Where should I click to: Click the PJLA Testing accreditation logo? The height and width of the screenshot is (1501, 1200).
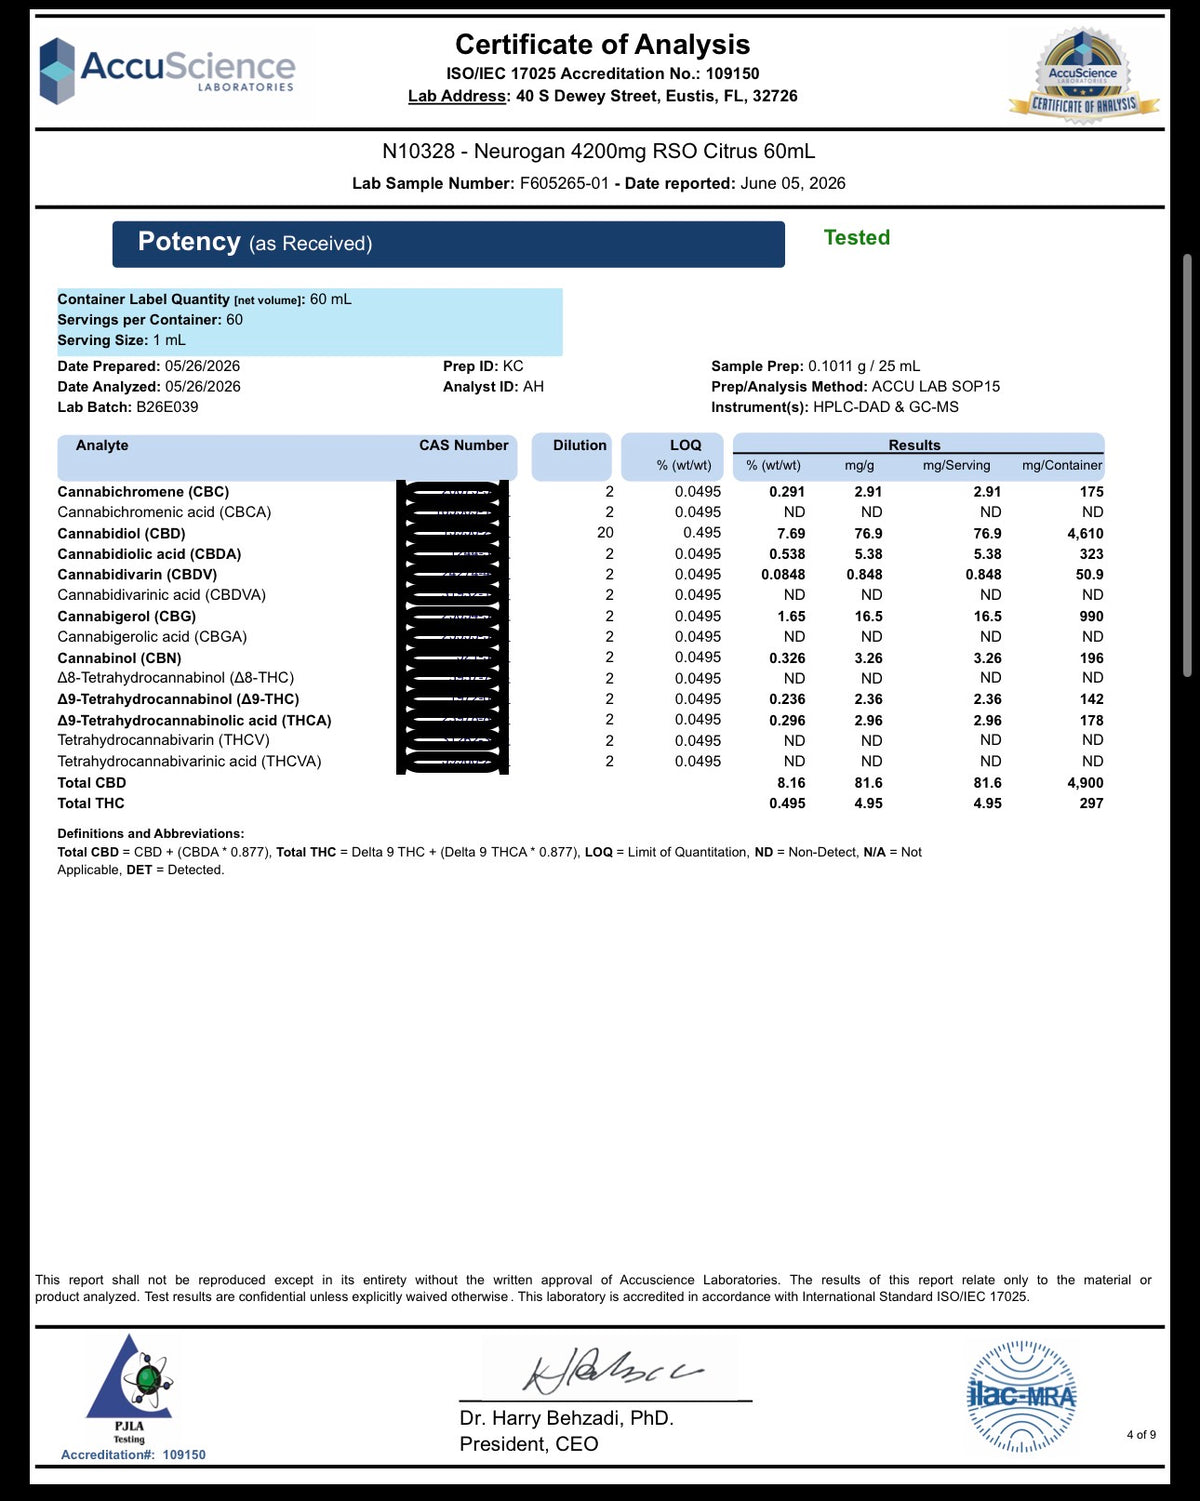coord(129,1389)
